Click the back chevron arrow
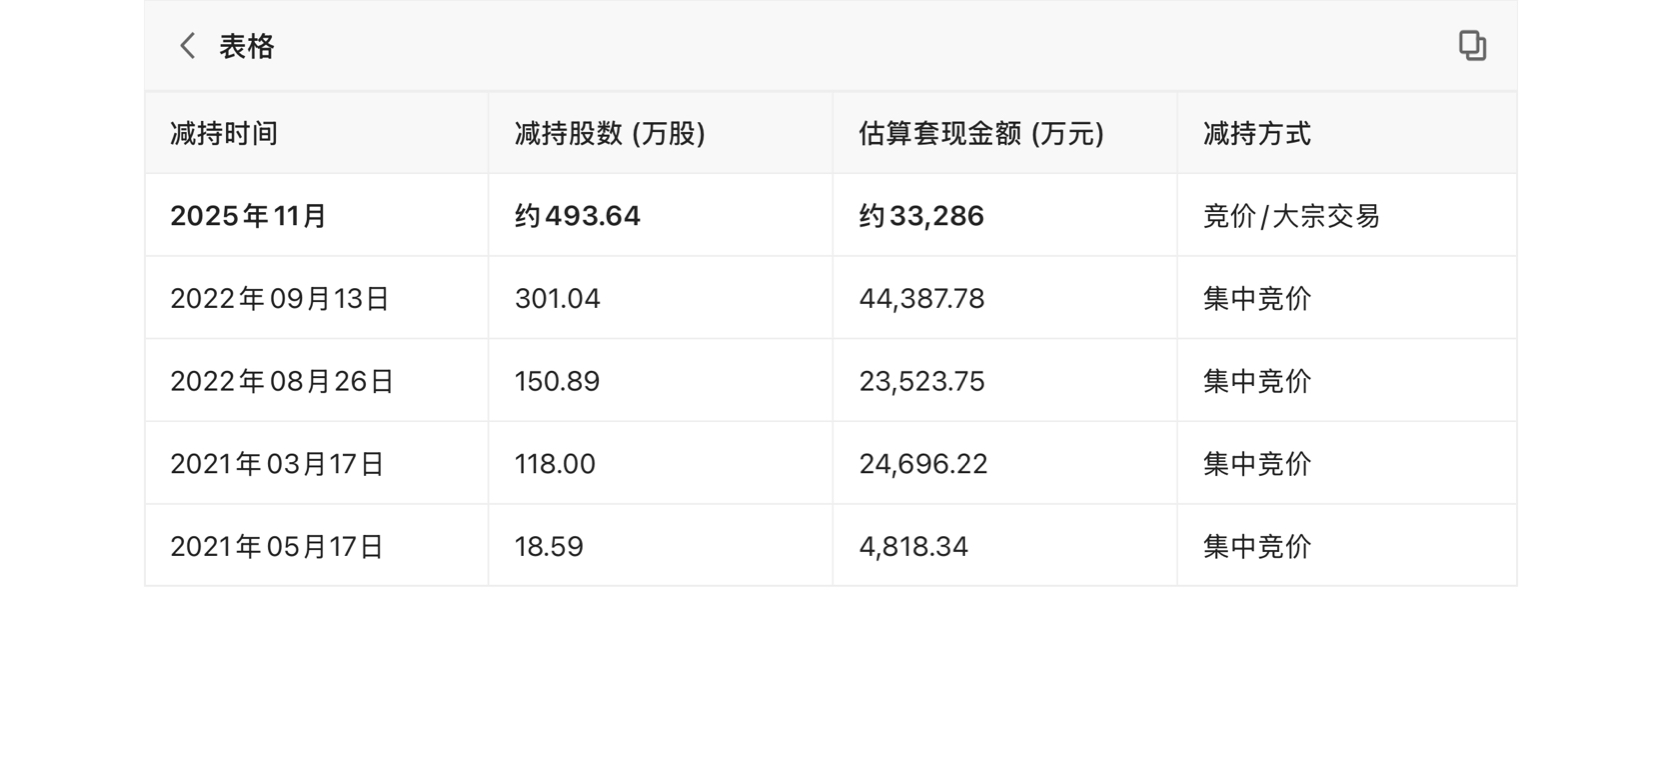The image size is (1663, 768). pos(187,46)
